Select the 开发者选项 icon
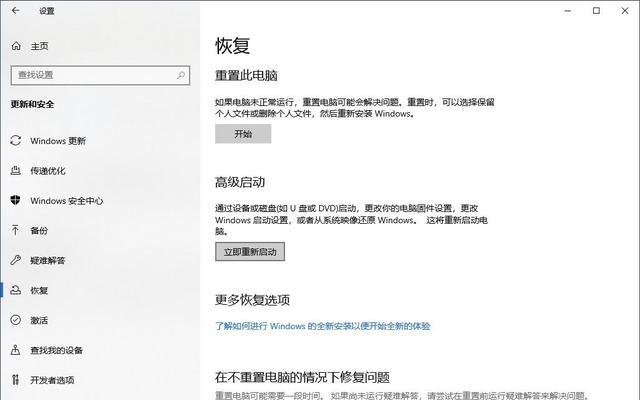Screen dimensions: 640x400 coord(16,380)
